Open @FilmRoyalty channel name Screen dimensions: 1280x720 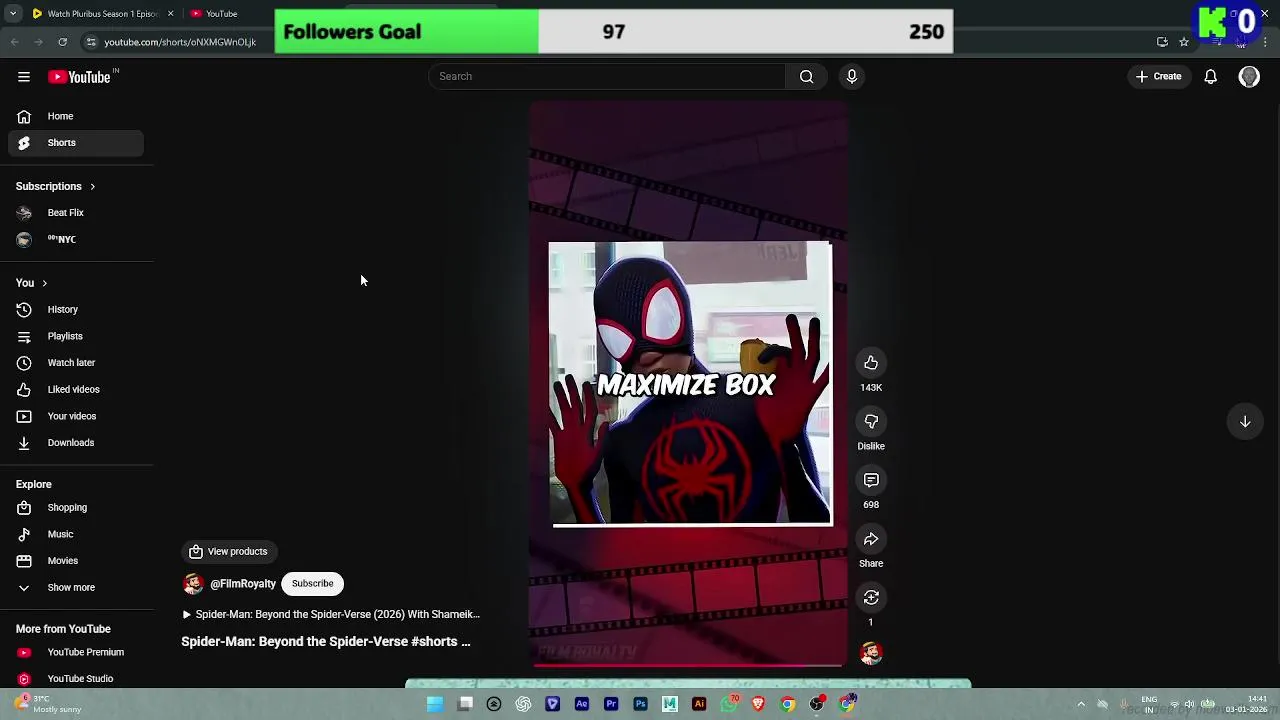pos(243,584)
